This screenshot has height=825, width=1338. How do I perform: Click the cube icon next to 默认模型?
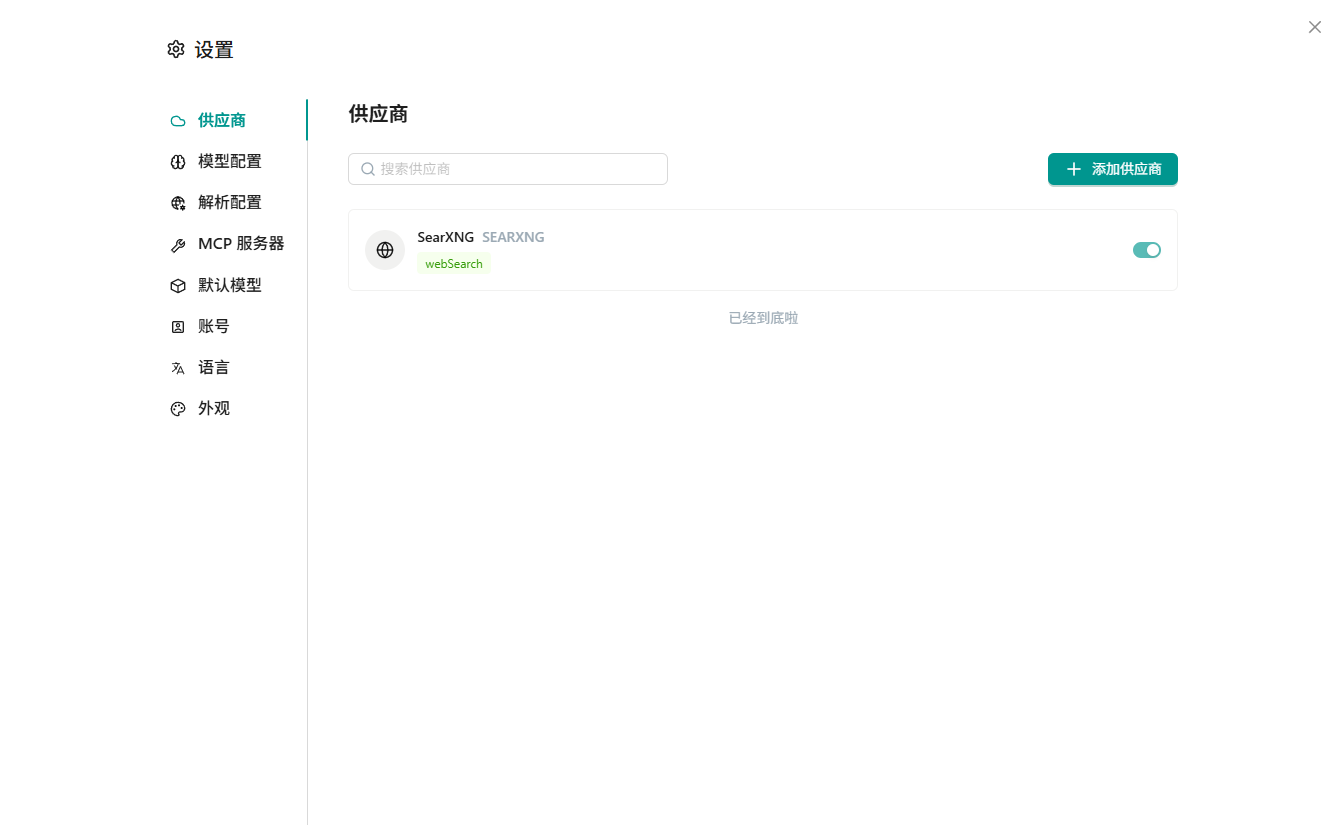(x=178, y=286)
